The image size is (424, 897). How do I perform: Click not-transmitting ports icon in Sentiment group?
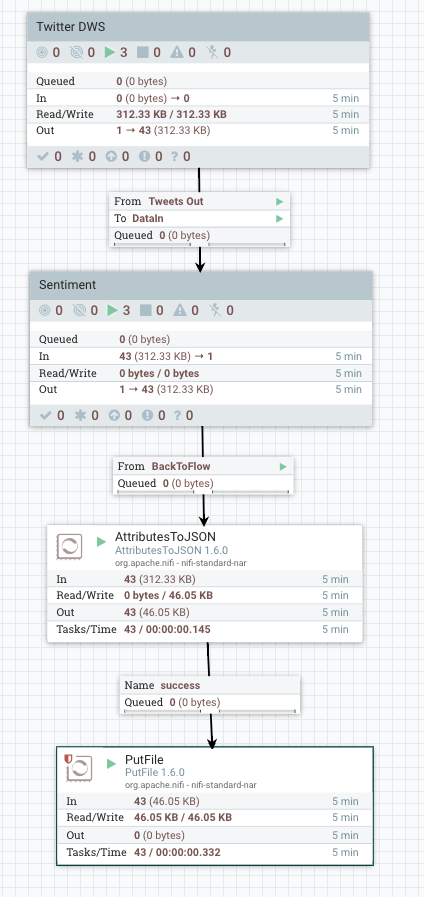(79, 311)
